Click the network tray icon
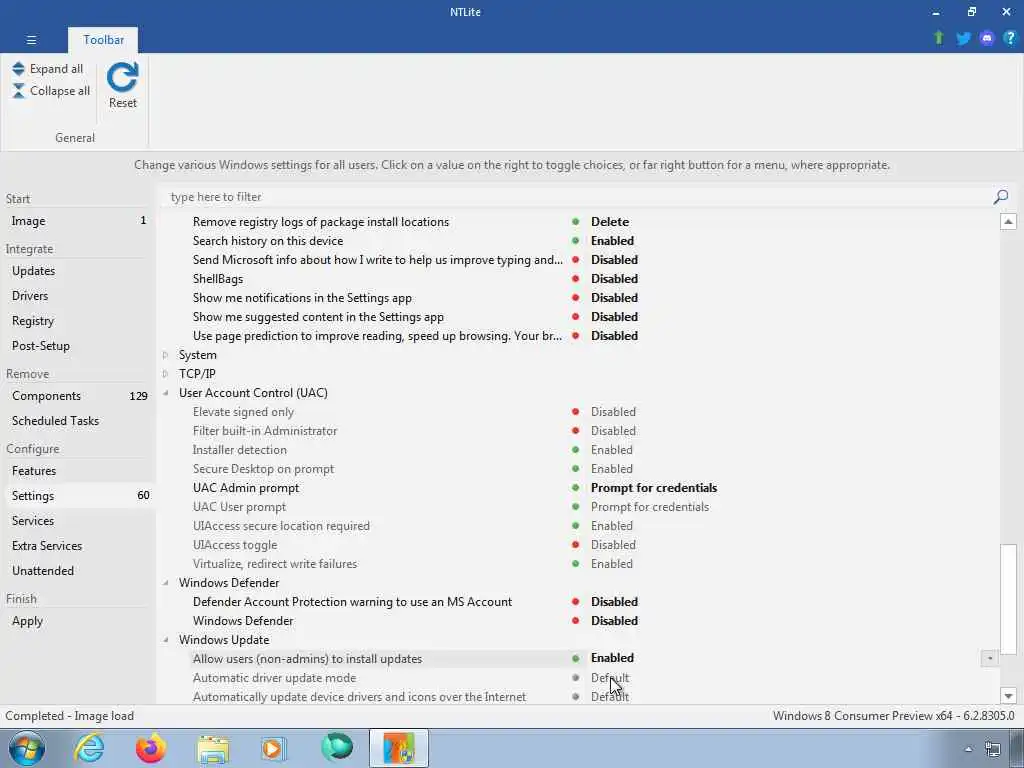Viewport: 1024px width, 768px height. (x=993, y=749)
